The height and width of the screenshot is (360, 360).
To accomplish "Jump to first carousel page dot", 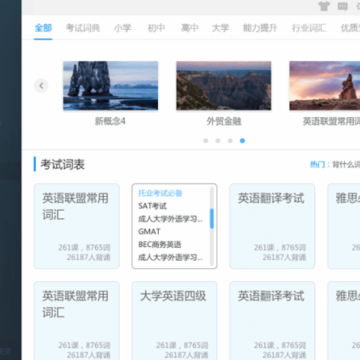I will pos(206,141).
